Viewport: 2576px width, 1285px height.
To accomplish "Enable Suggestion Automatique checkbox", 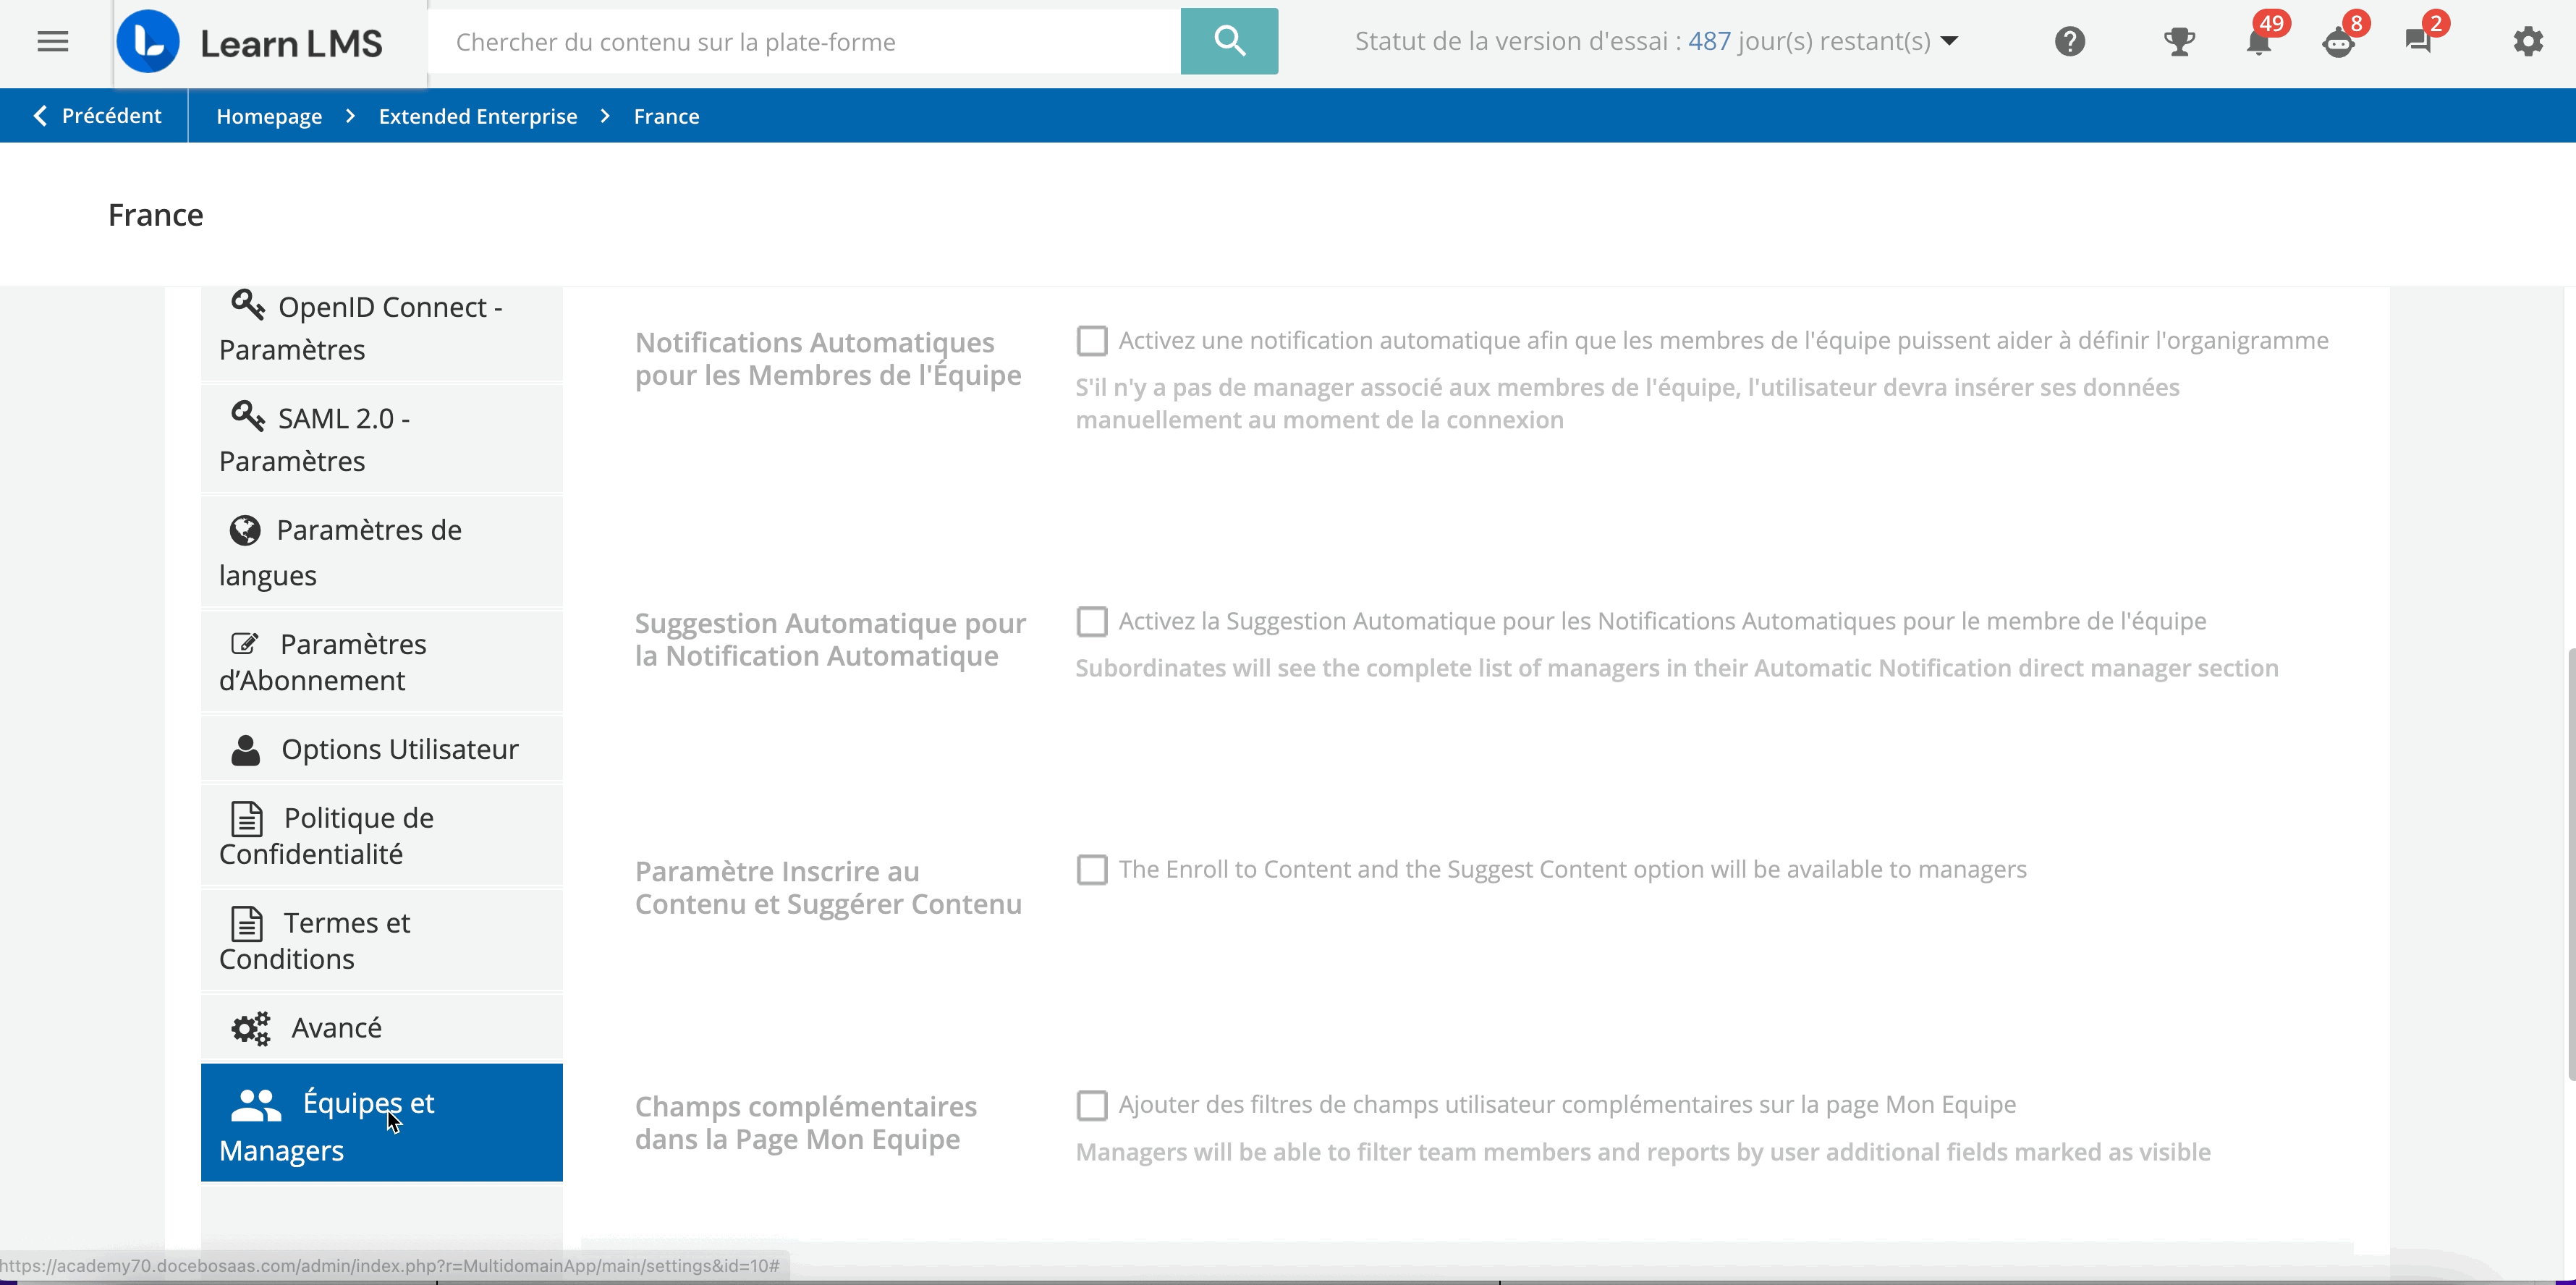I will point(1092,622).
